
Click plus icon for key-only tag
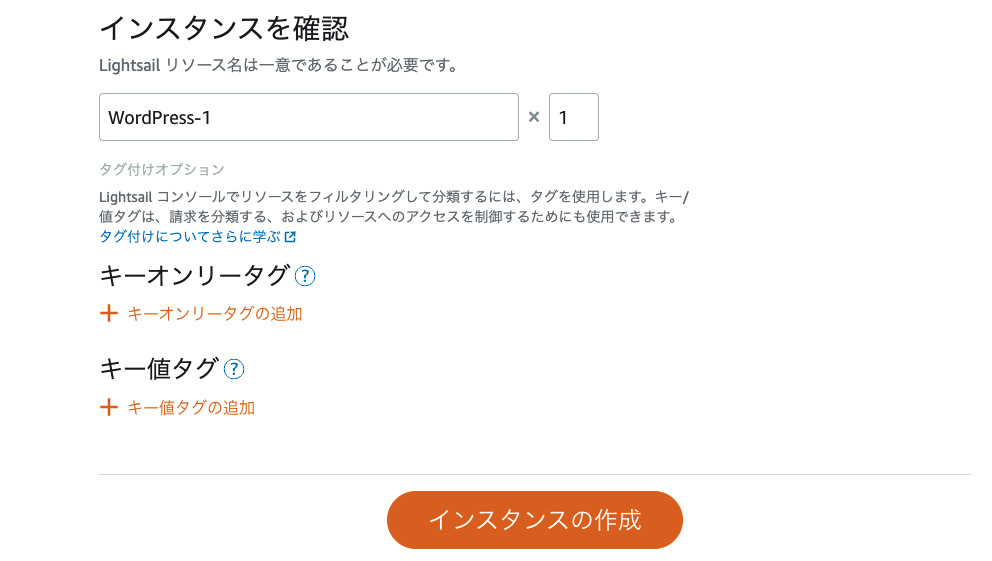click(x=109, y=313)
